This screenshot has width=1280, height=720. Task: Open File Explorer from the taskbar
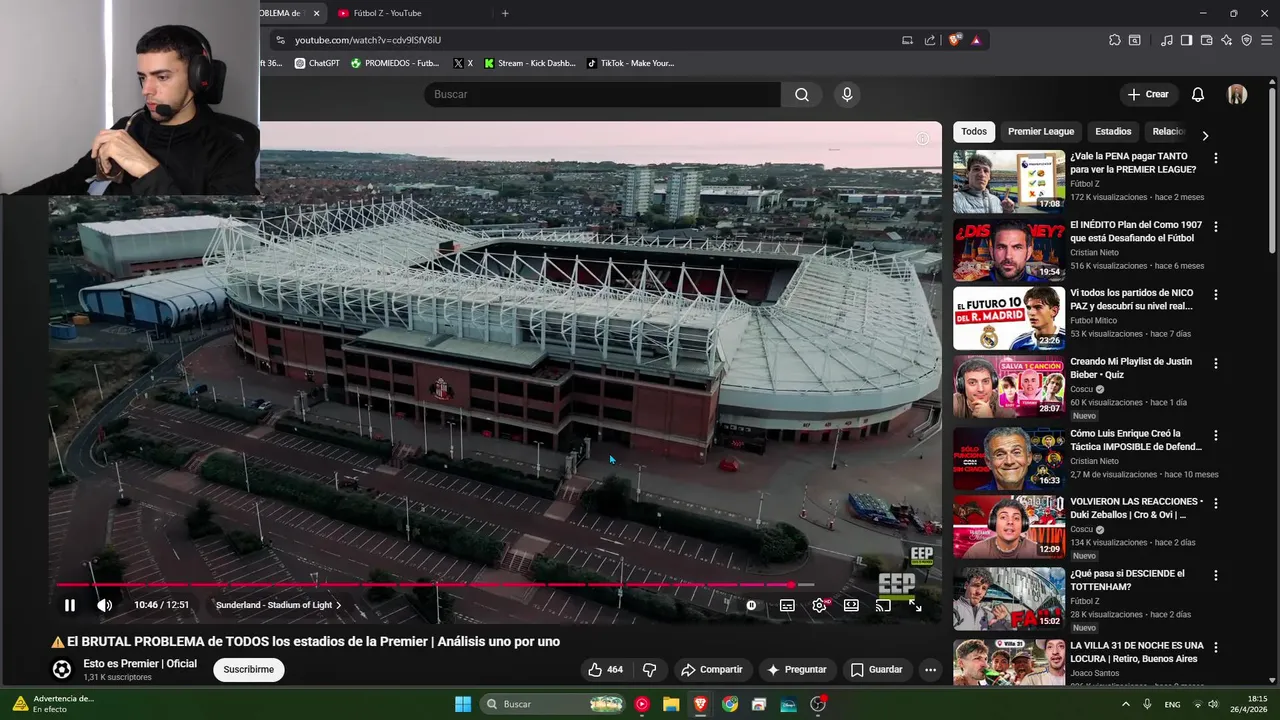point(671,704)
